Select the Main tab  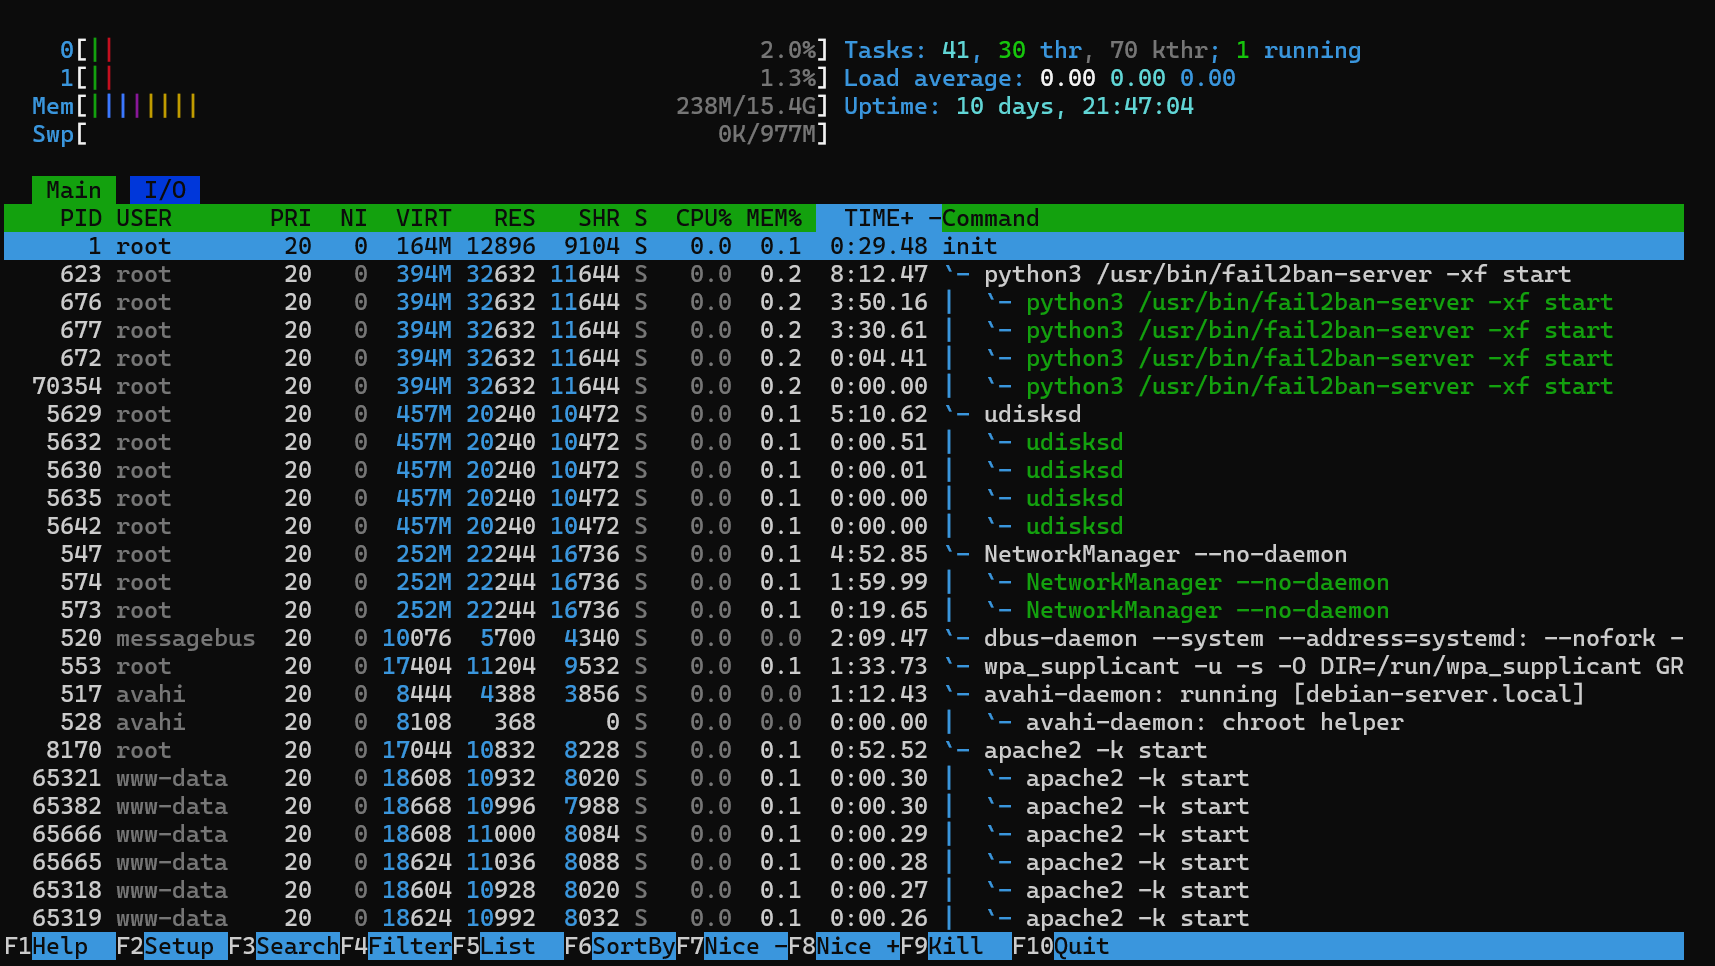point(73,190)
